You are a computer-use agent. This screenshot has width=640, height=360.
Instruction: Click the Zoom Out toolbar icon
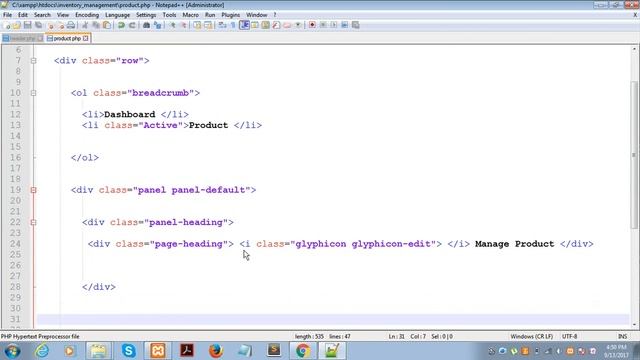click(184, 25)
